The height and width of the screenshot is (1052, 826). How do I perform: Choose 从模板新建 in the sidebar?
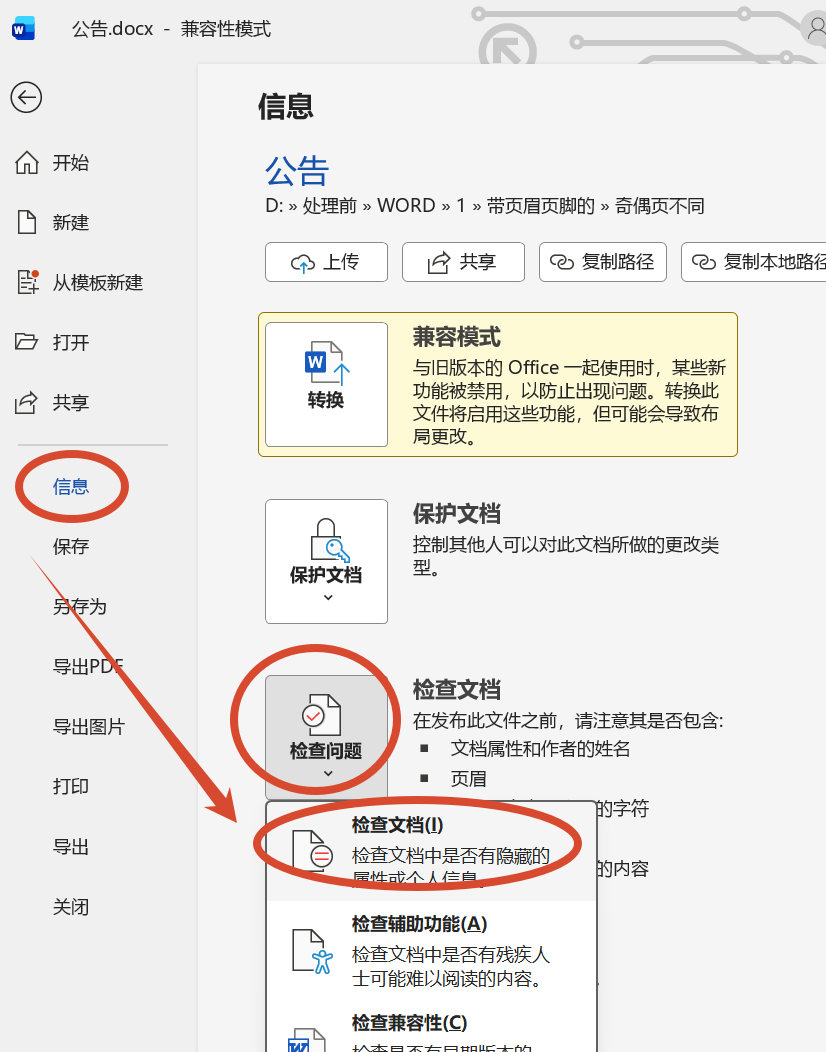pos(98,282)
